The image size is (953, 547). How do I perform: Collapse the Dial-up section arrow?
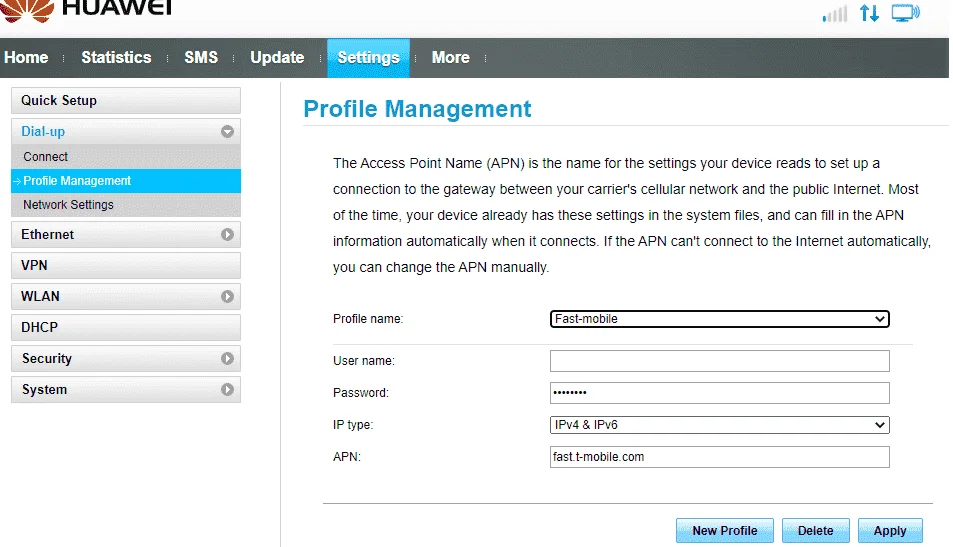pos(227,131)
